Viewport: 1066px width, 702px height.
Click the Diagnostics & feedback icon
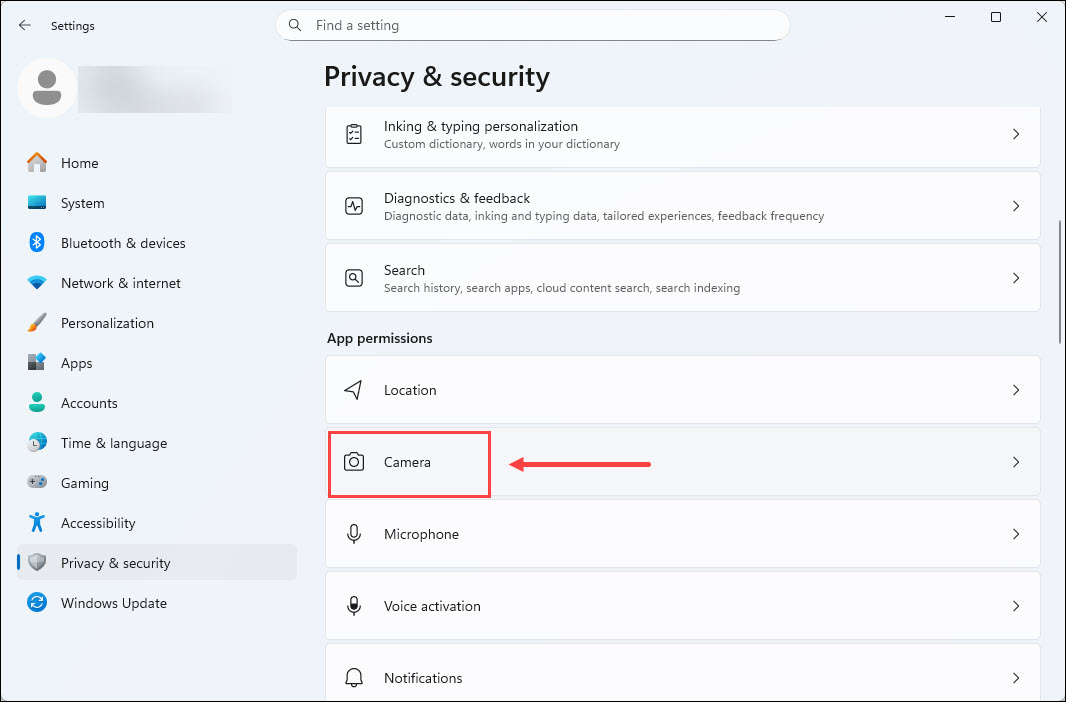[354, 206]
